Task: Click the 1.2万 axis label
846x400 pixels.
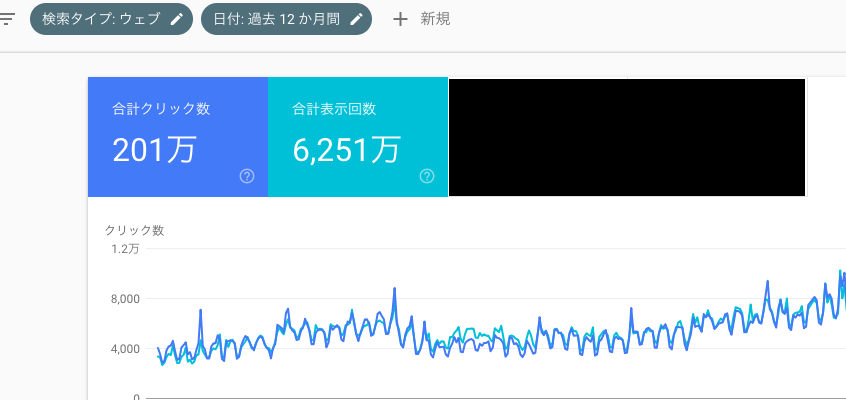Action: tap(126, 249)
